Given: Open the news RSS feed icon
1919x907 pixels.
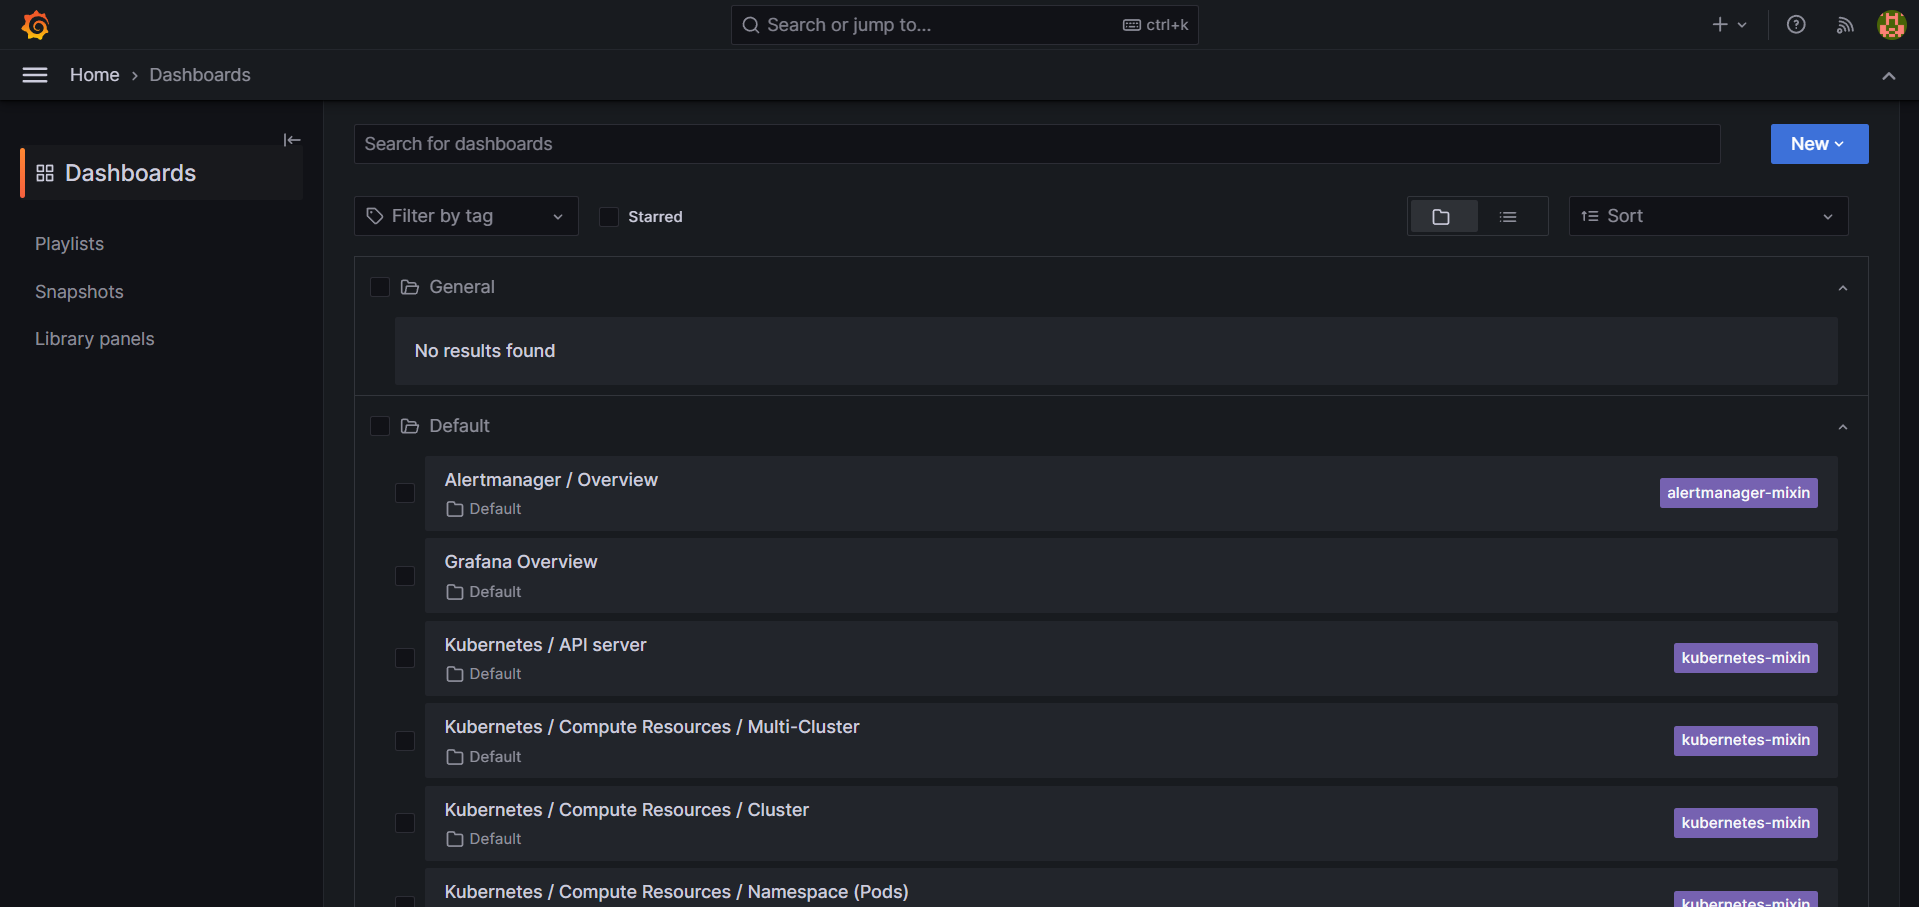Looking at the screenshot, I should click(x=1845, y=25).
